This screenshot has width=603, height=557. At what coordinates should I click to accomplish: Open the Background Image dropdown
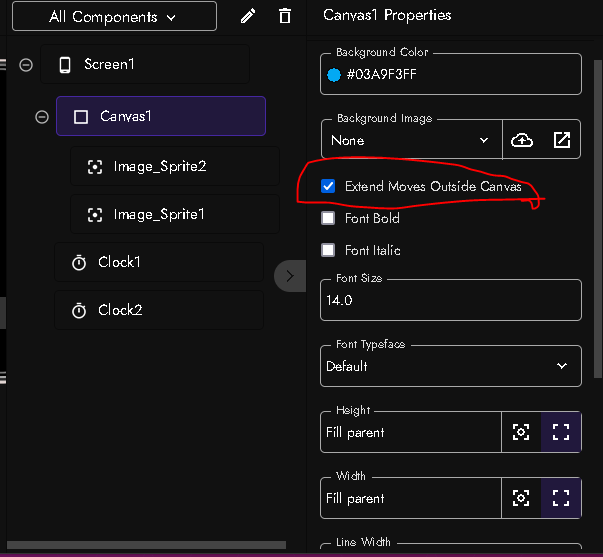tap(410, 141)
